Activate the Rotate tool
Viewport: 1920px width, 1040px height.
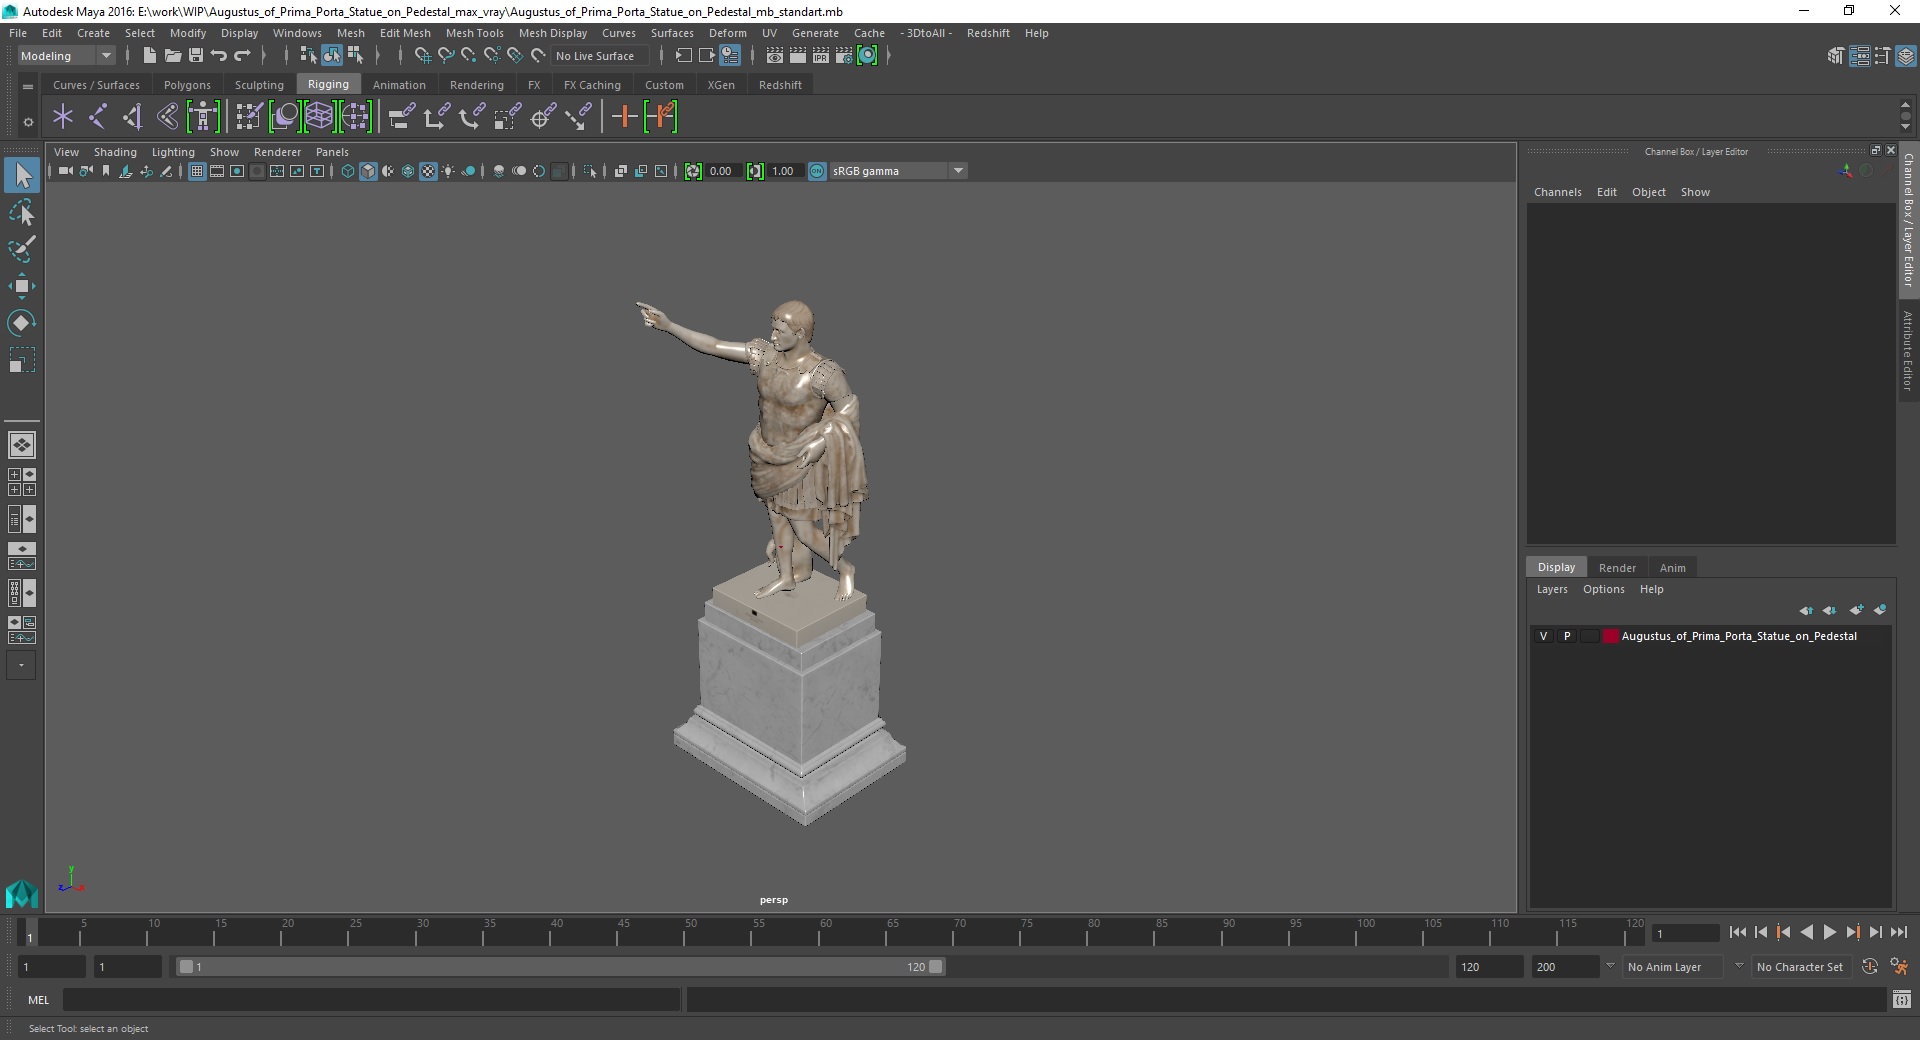tap(22, 323)
